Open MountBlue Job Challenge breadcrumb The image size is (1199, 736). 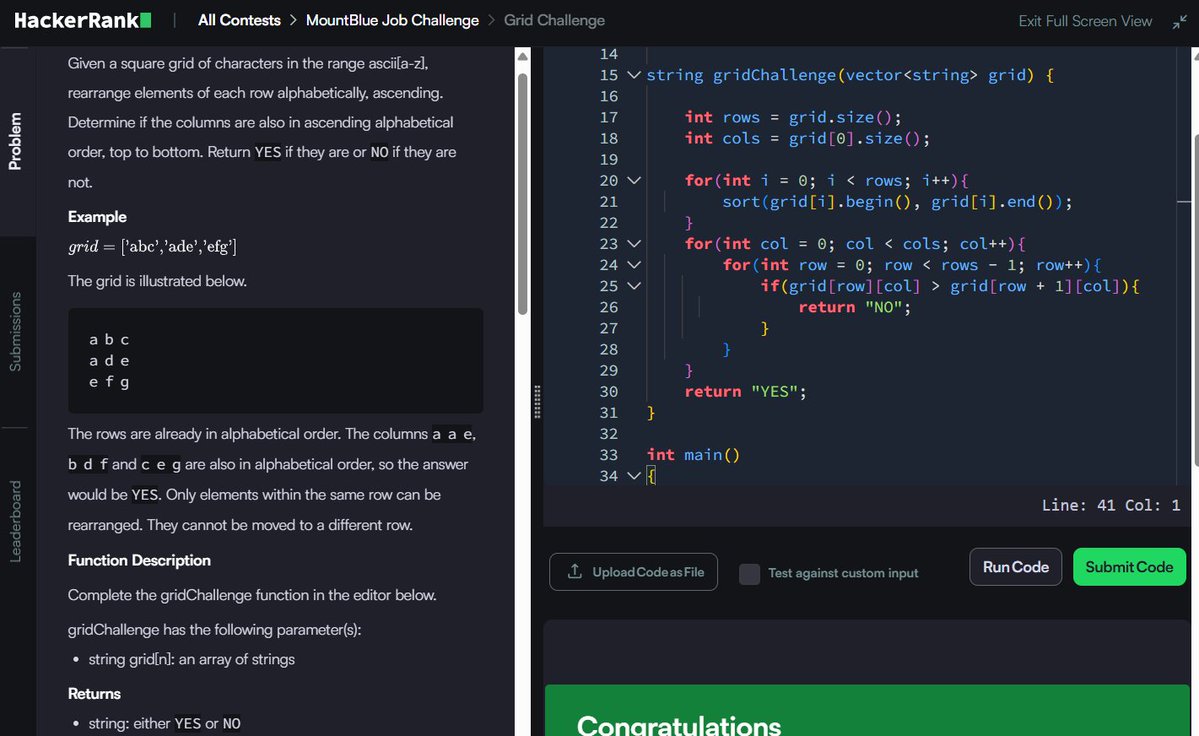coord(392,21)
